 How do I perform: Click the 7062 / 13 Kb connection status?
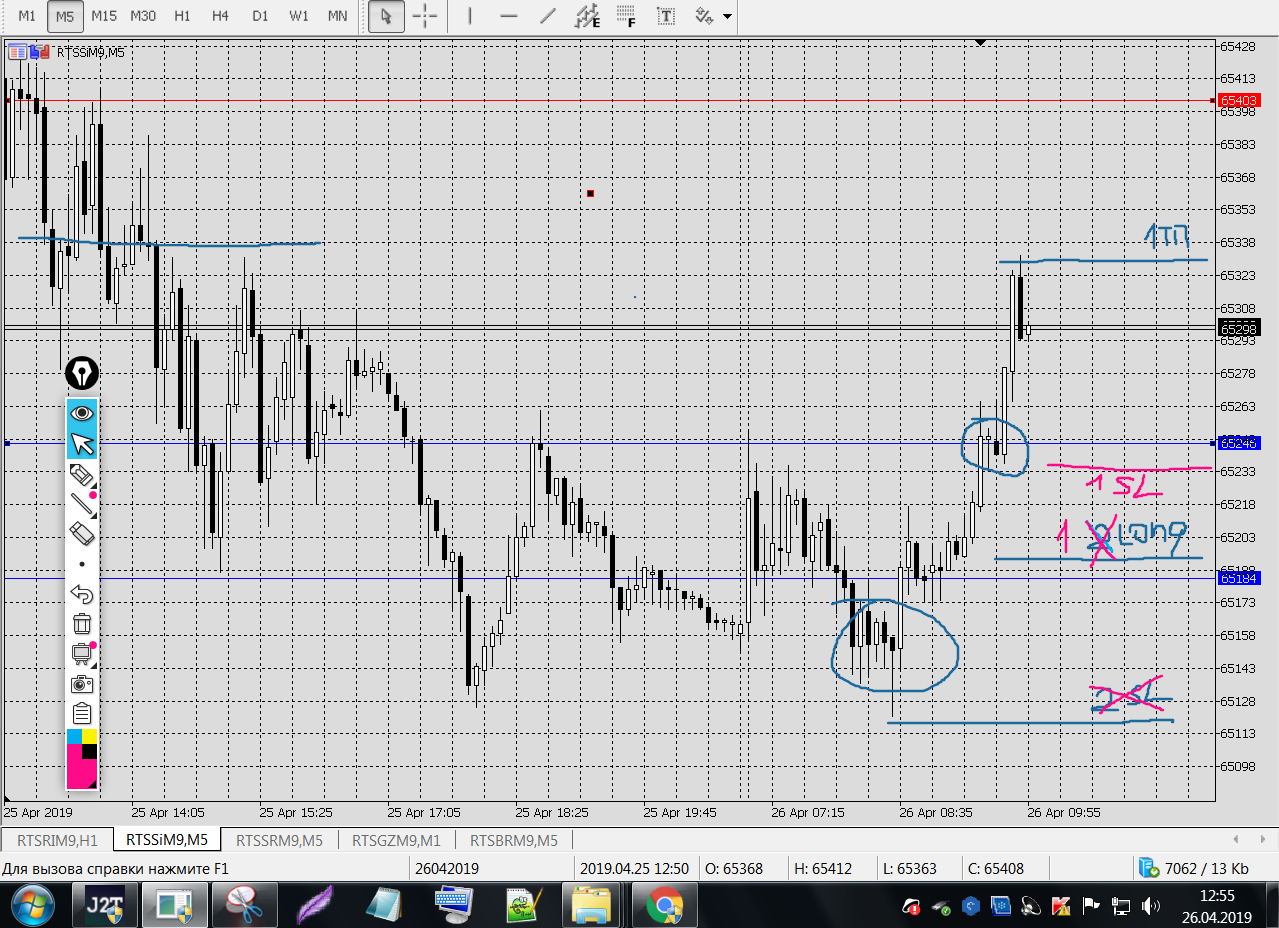click(1195, 868)
